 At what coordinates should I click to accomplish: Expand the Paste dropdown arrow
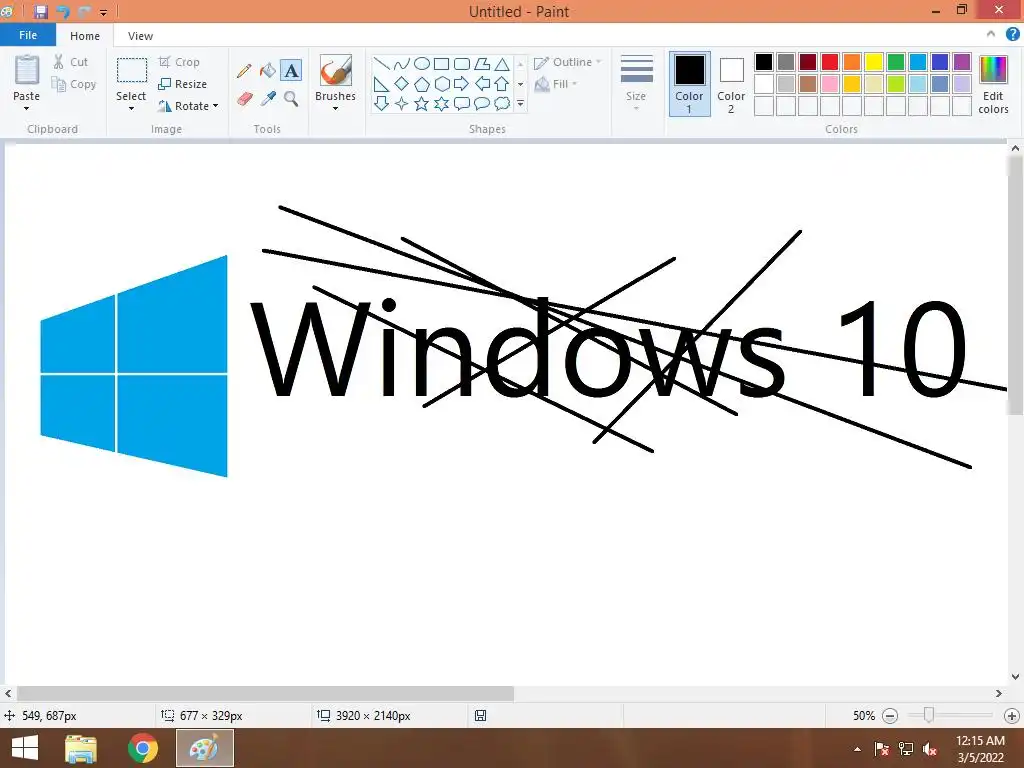tap(27, 108)
